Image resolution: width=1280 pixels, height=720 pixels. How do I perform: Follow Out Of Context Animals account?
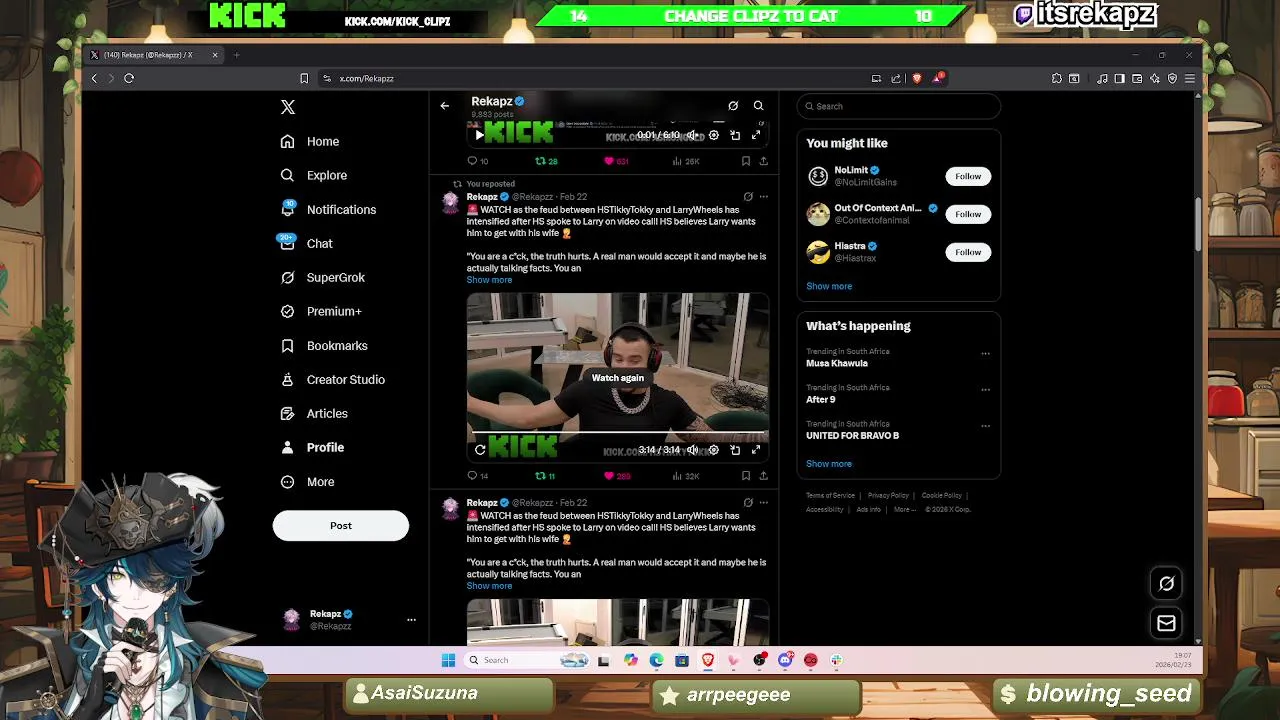tap(968, 214)
